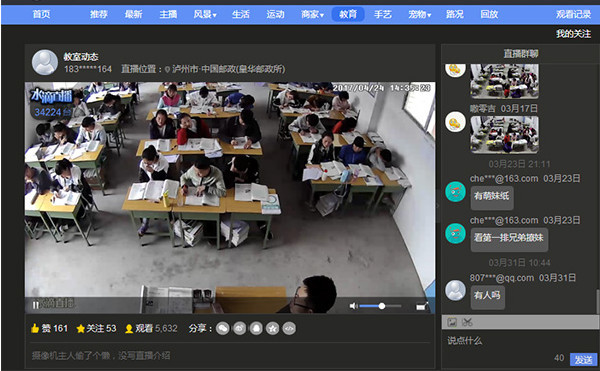Click the avatar of the 03月17日 image post
The image size is (600, 371).
[455, 122]
